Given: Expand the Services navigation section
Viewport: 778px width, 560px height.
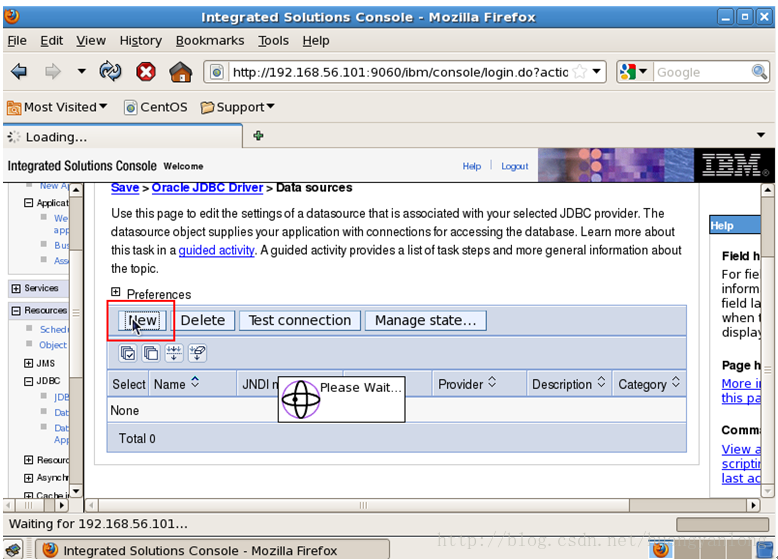Looking at the screenshot, I should pyautogui.click(x=16, y=288).
